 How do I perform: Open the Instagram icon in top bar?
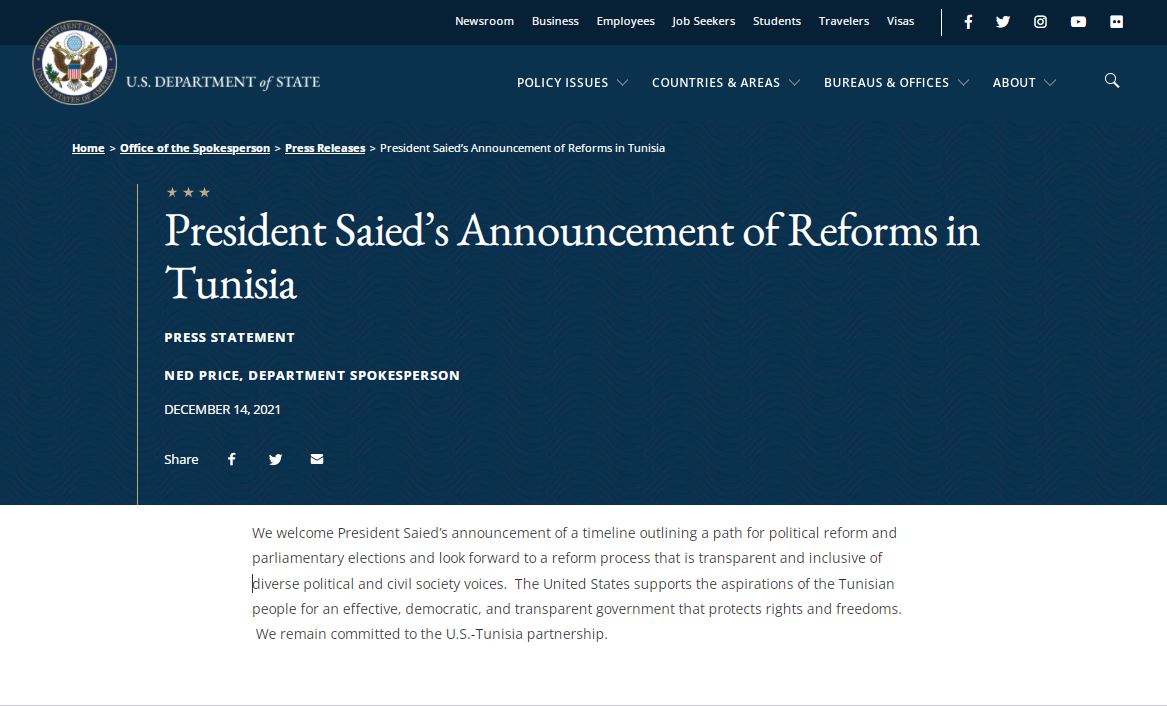(1040, 22)
